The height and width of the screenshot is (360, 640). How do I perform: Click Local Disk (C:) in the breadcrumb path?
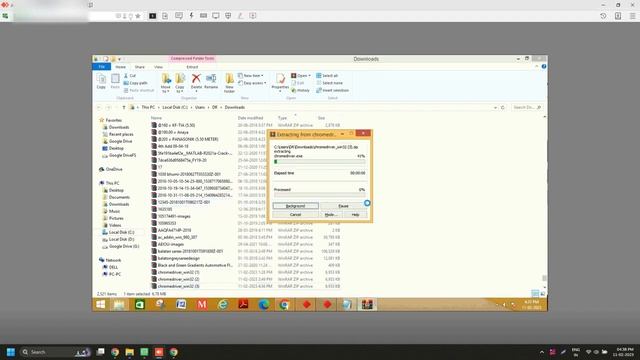pos(175,107)
